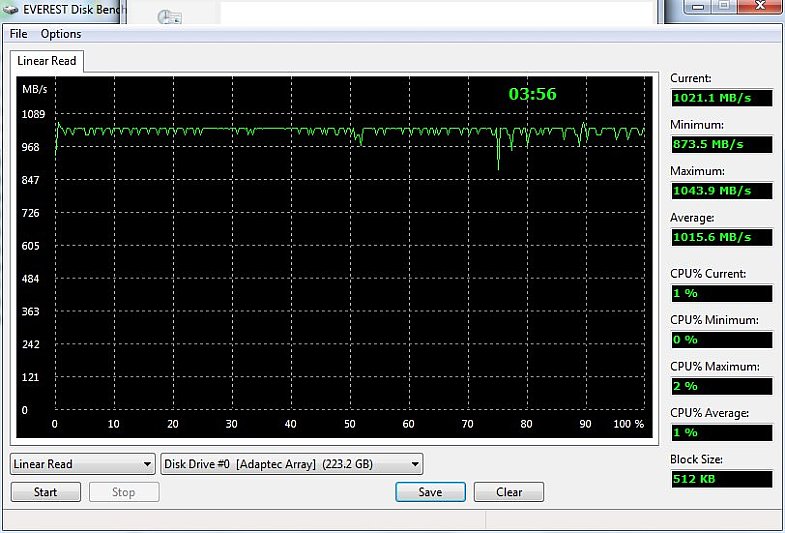Click the CPU% Minimum 0 % value

[722, 340]
